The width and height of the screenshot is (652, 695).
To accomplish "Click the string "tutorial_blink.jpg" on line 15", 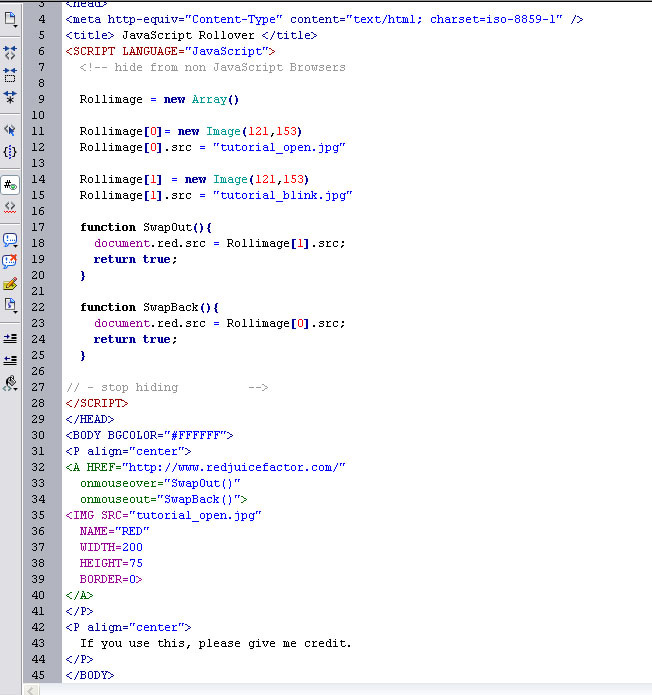I will (x=283, y=195).
